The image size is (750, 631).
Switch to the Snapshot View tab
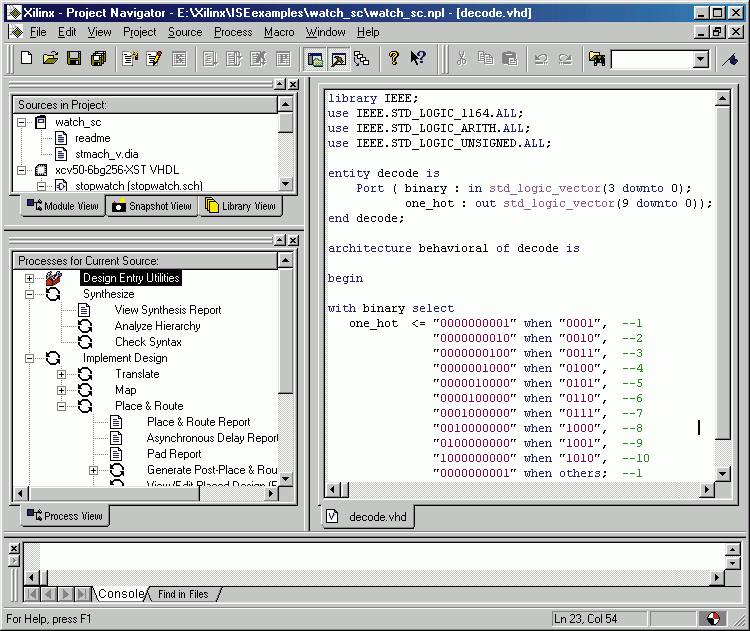[152, 206]
